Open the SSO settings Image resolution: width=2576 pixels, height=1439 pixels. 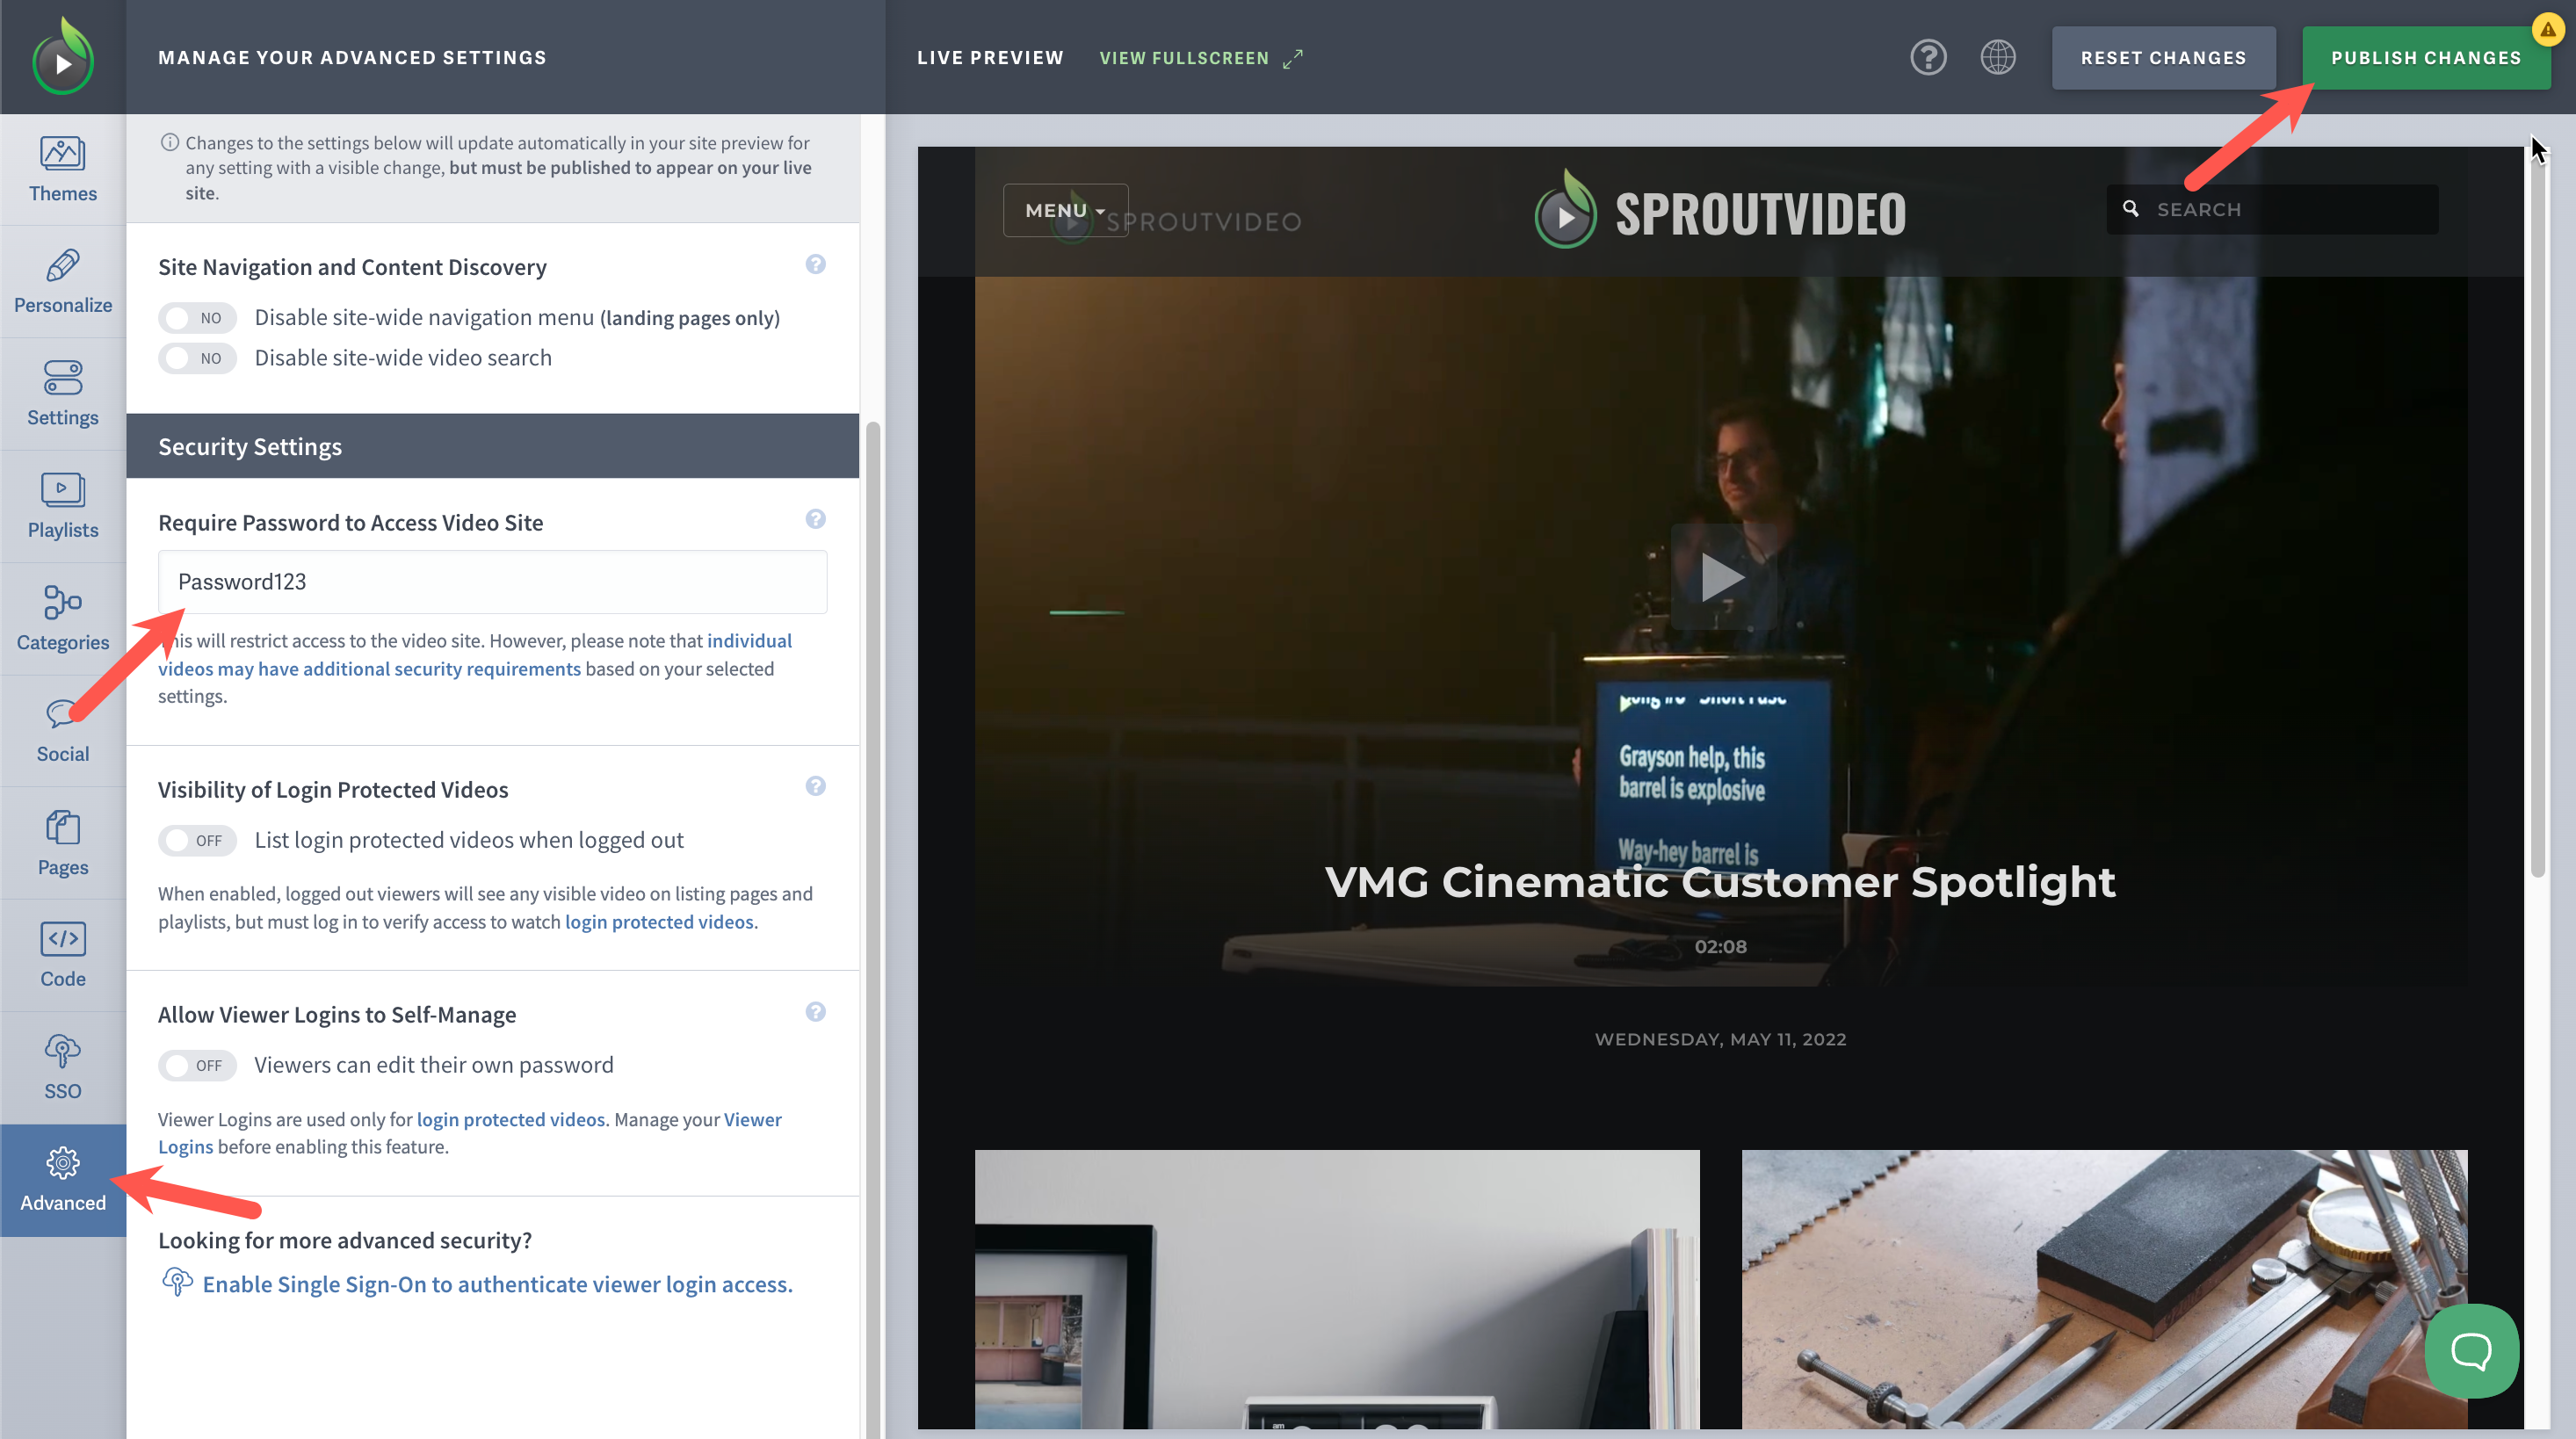coord(62,1067)
